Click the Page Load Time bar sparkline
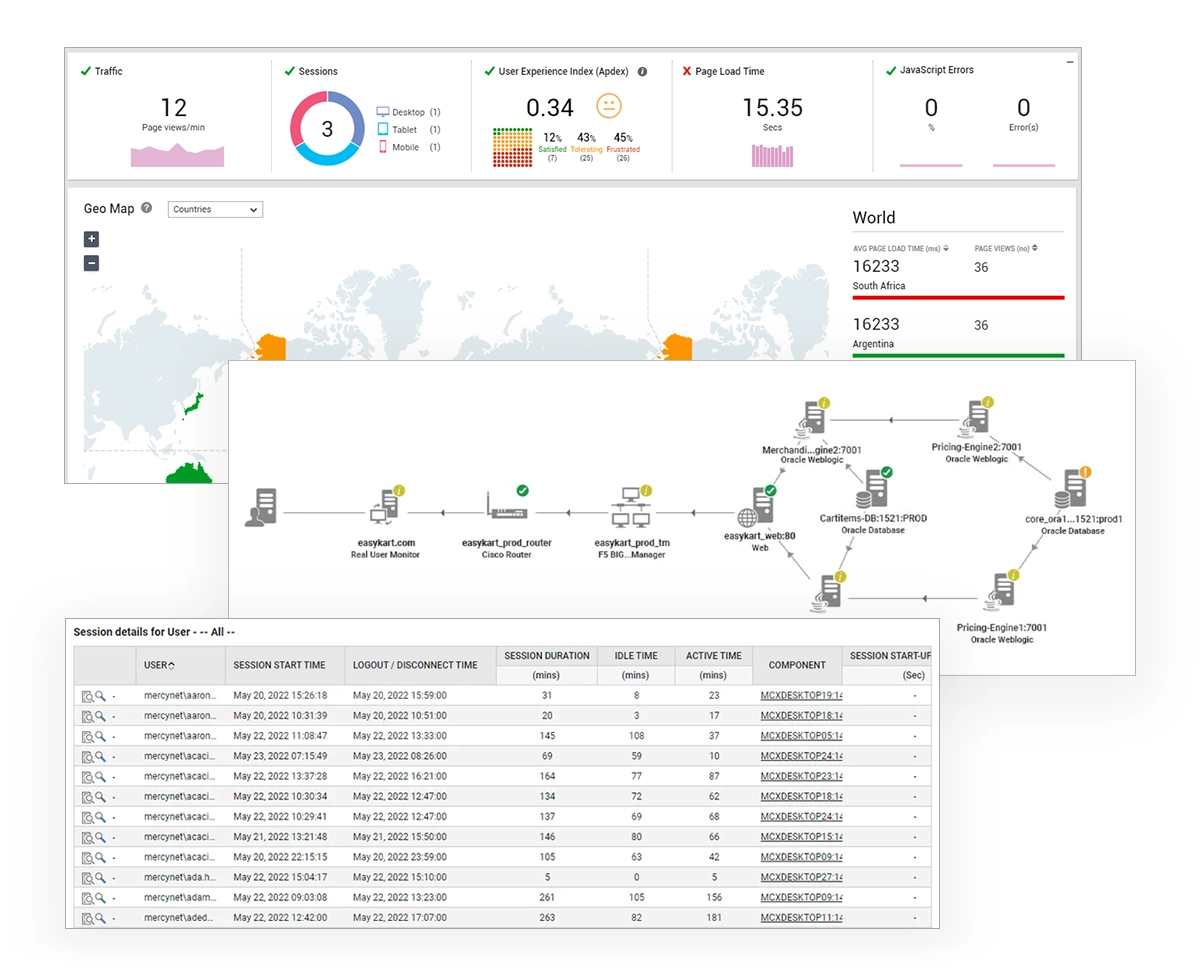This screenshot has height=976, width=1200. 772,155
